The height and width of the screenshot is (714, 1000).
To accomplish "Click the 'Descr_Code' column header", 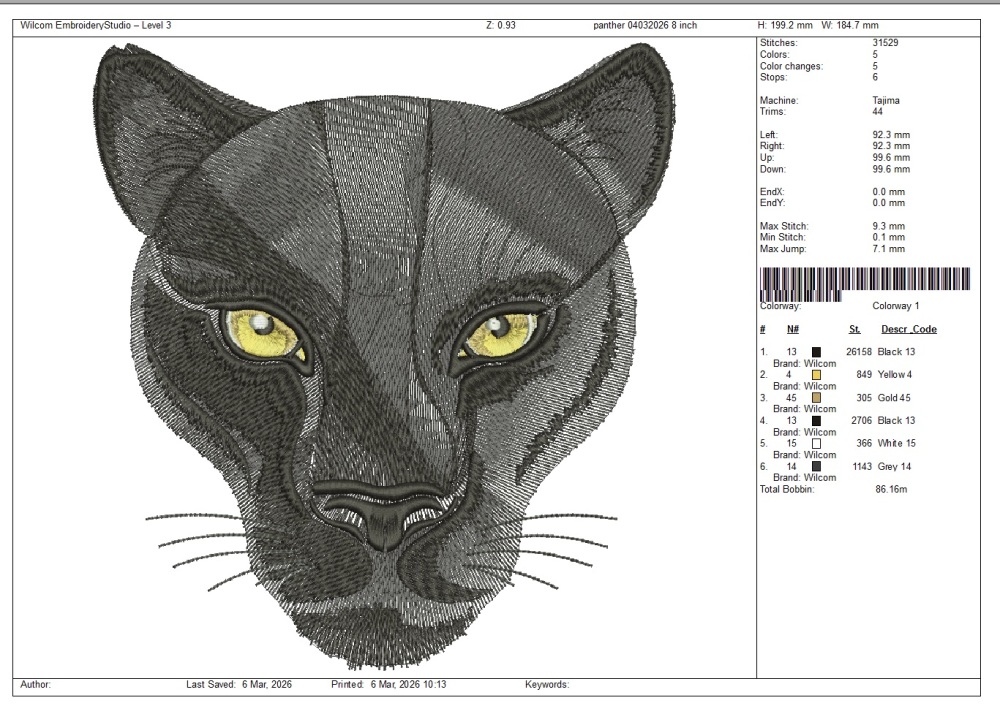I will tap(908, 329).
